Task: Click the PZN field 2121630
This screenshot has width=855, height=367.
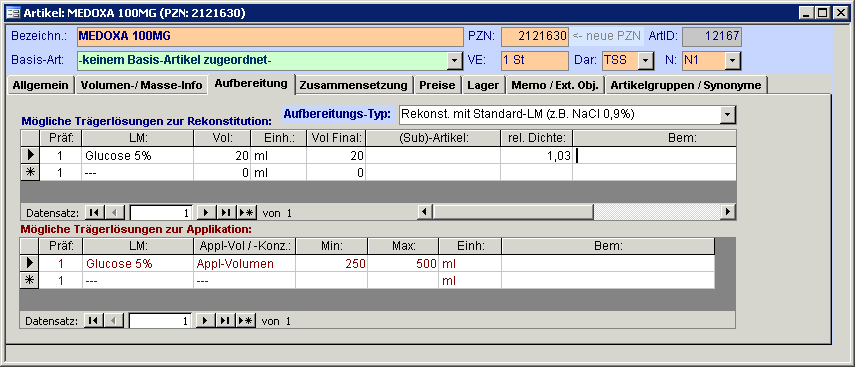Action: coord(535,37)
